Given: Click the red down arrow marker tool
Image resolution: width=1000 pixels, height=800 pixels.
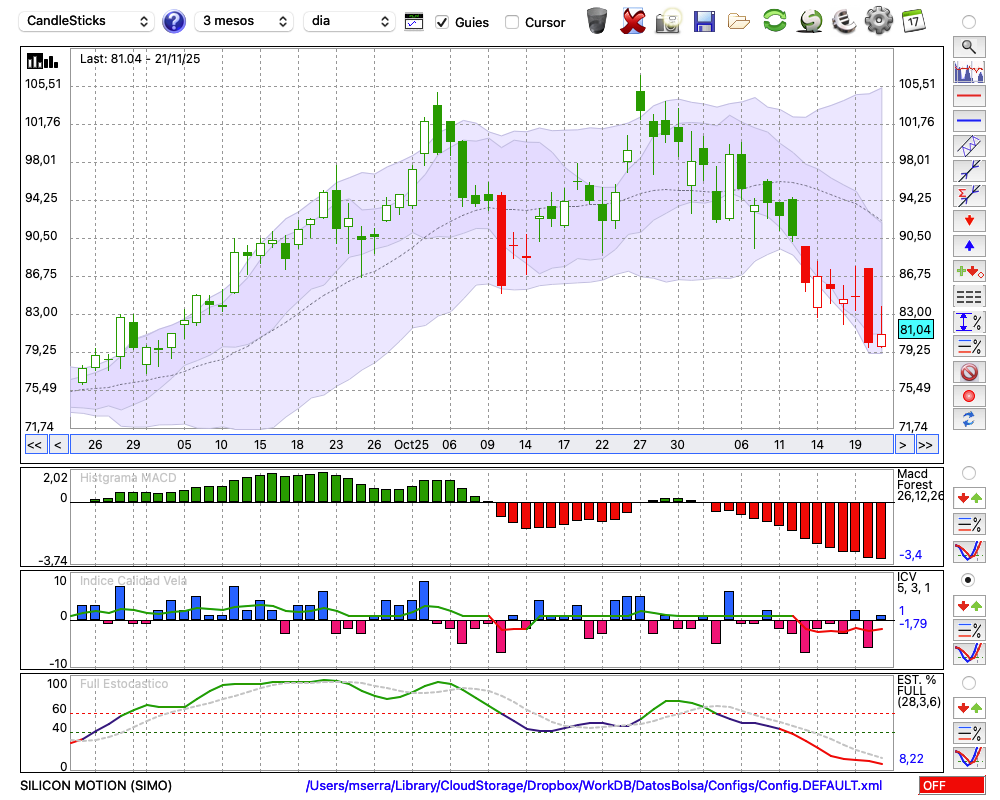Looking at the screenshot, I should coord(969,221).
